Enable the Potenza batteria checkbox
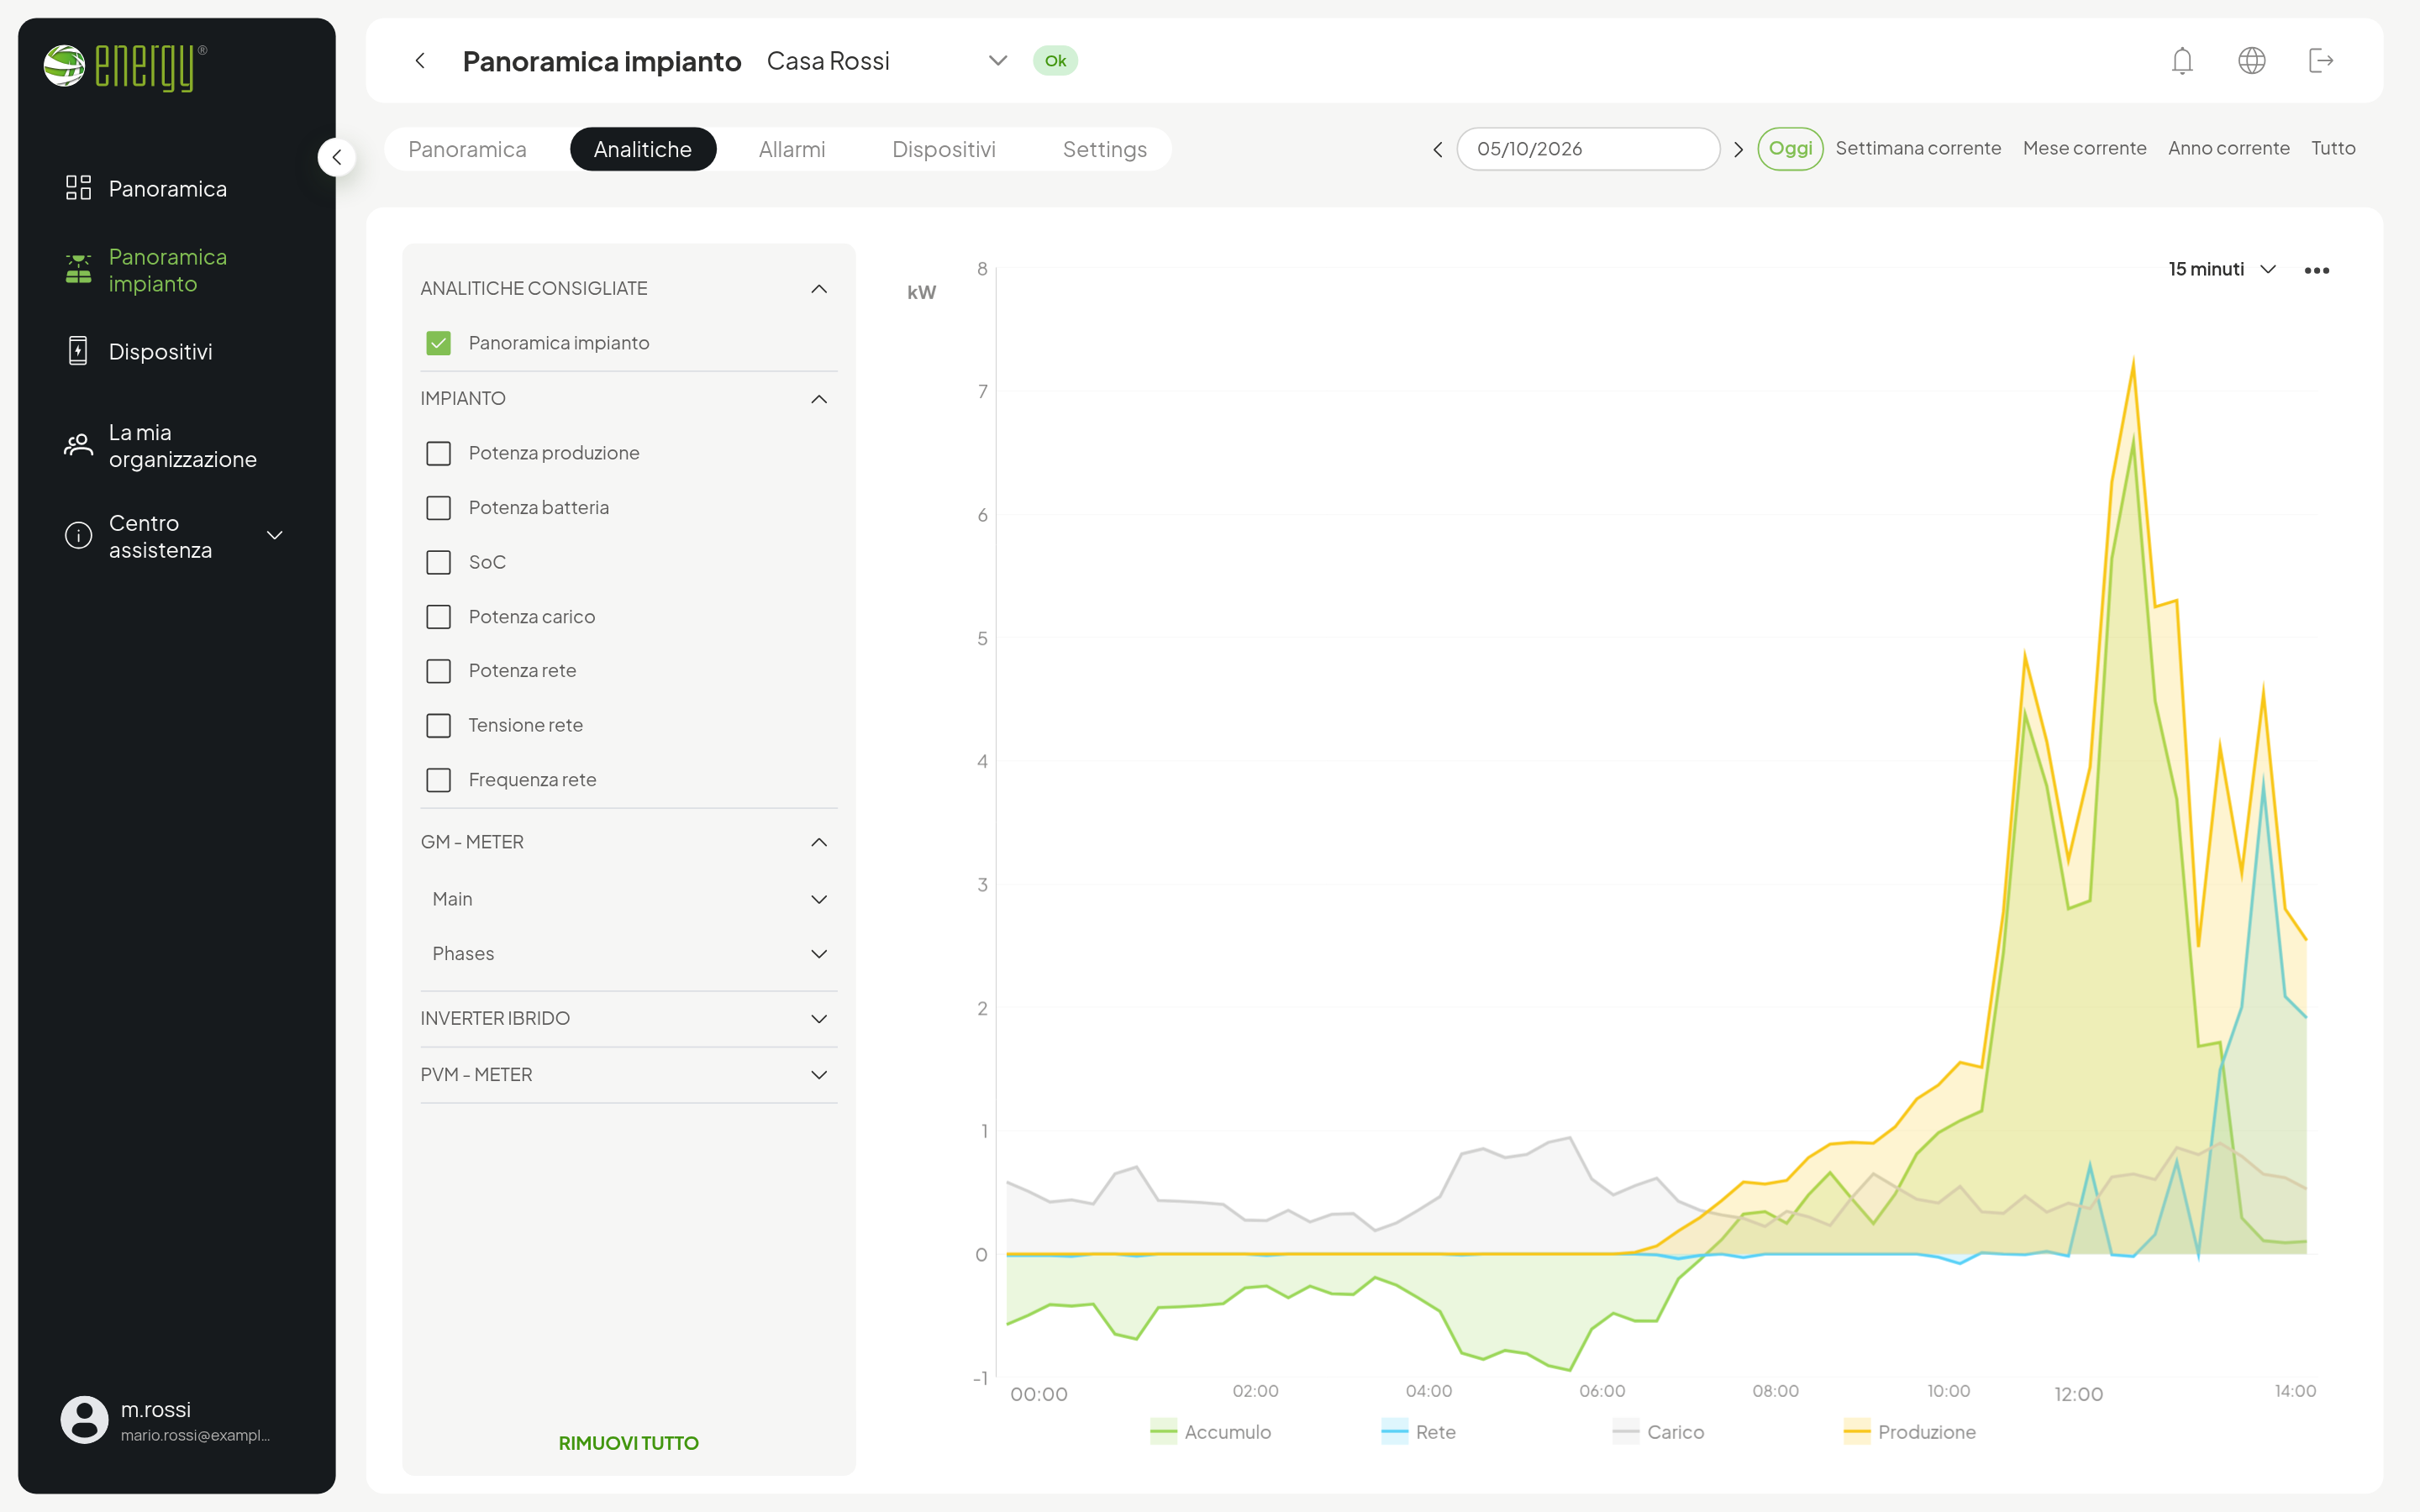 [438, 508]
